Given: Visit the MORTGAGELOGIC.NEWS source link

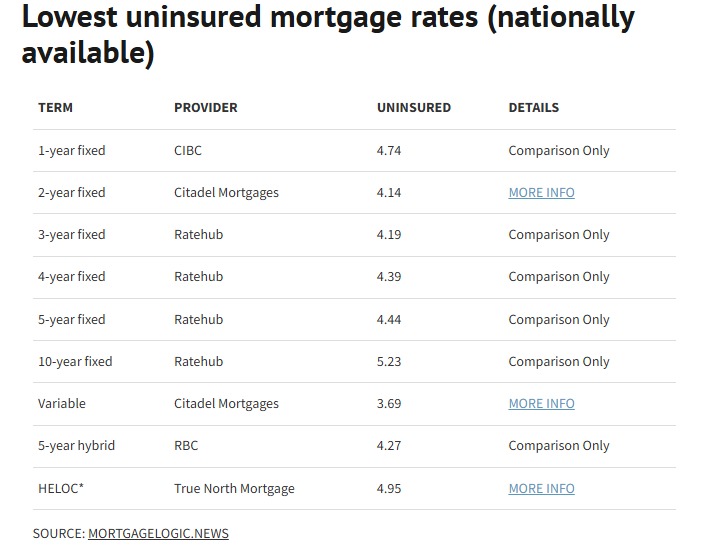Looking at the screenshot, I should (x=158, y=533).
